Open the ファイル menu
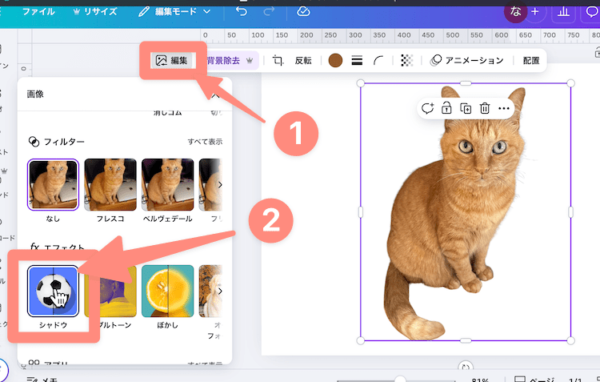The width and height of the screenshot is (600, 382). [38, 11]
